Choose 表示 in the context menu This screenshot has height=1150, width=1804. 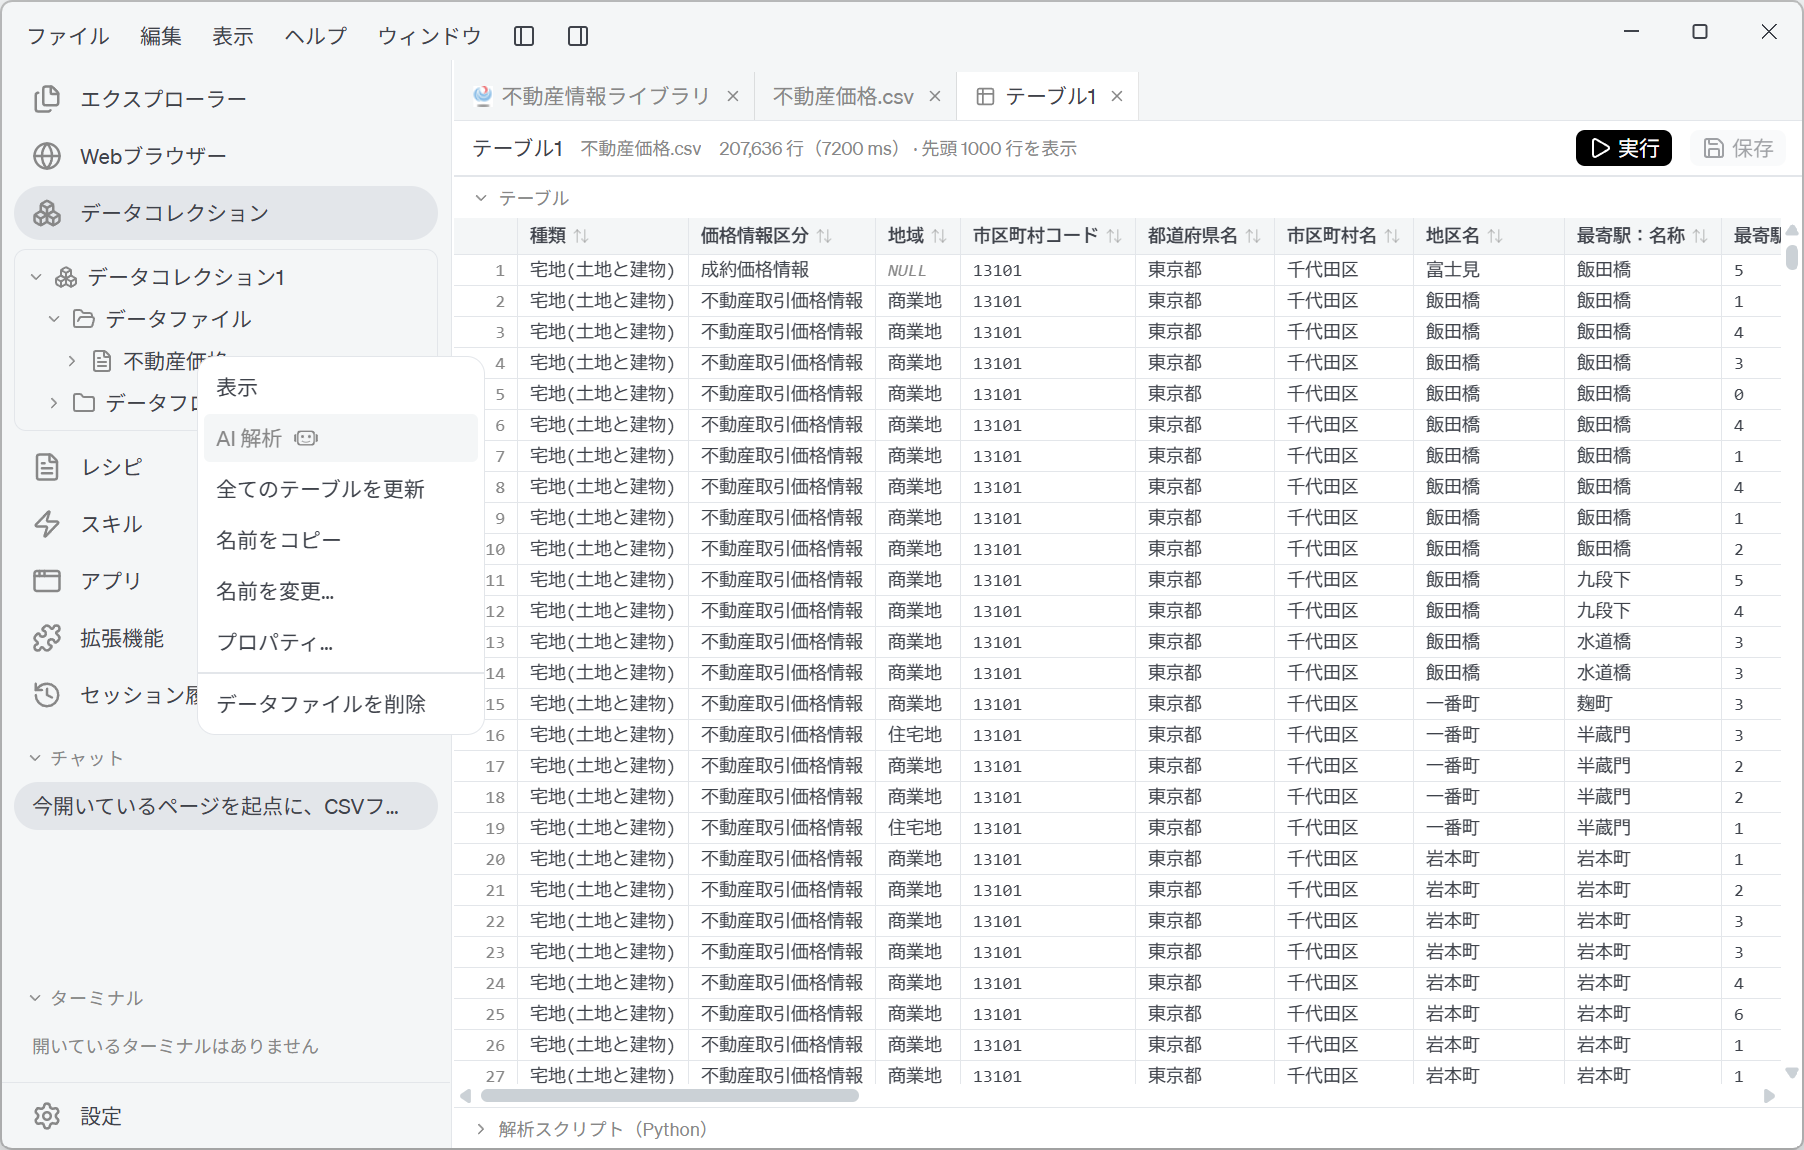(341, 387)
